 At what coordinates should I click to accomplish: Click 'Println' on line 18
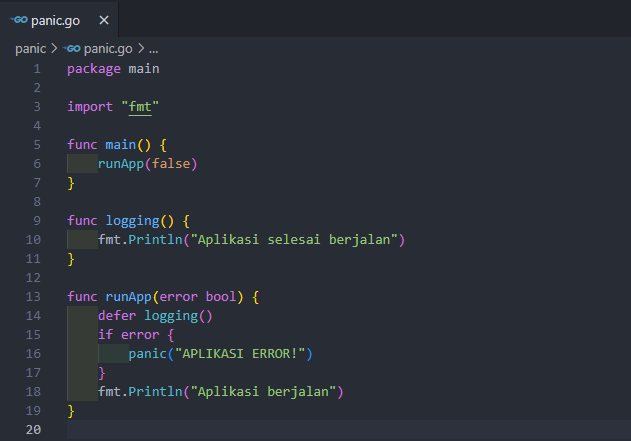coord(155,392)
